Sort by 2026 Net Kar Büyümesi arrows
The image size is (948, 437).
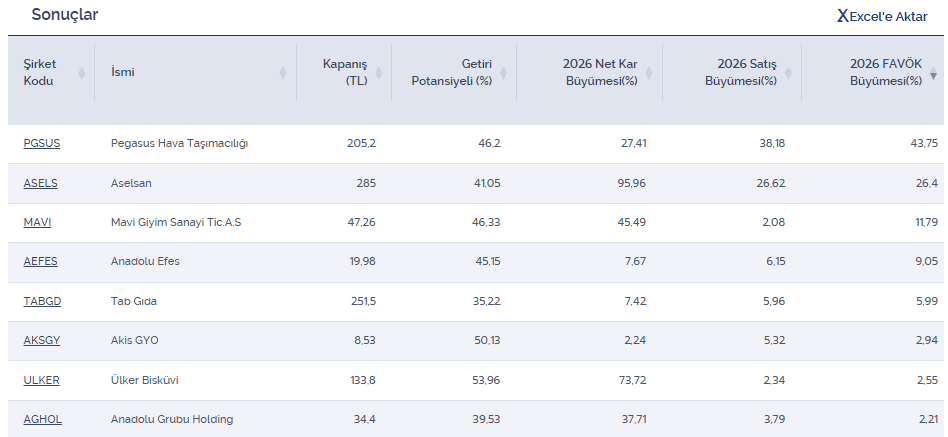[x=648, y=72]
